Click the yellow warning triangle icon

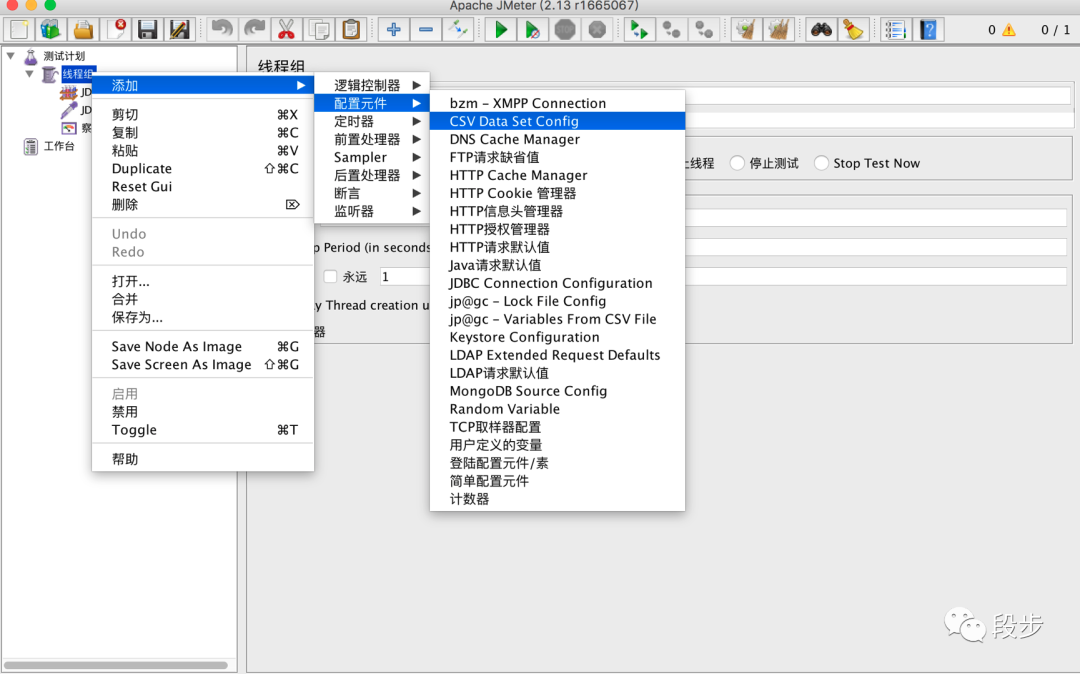click(x=1009, y=30)
